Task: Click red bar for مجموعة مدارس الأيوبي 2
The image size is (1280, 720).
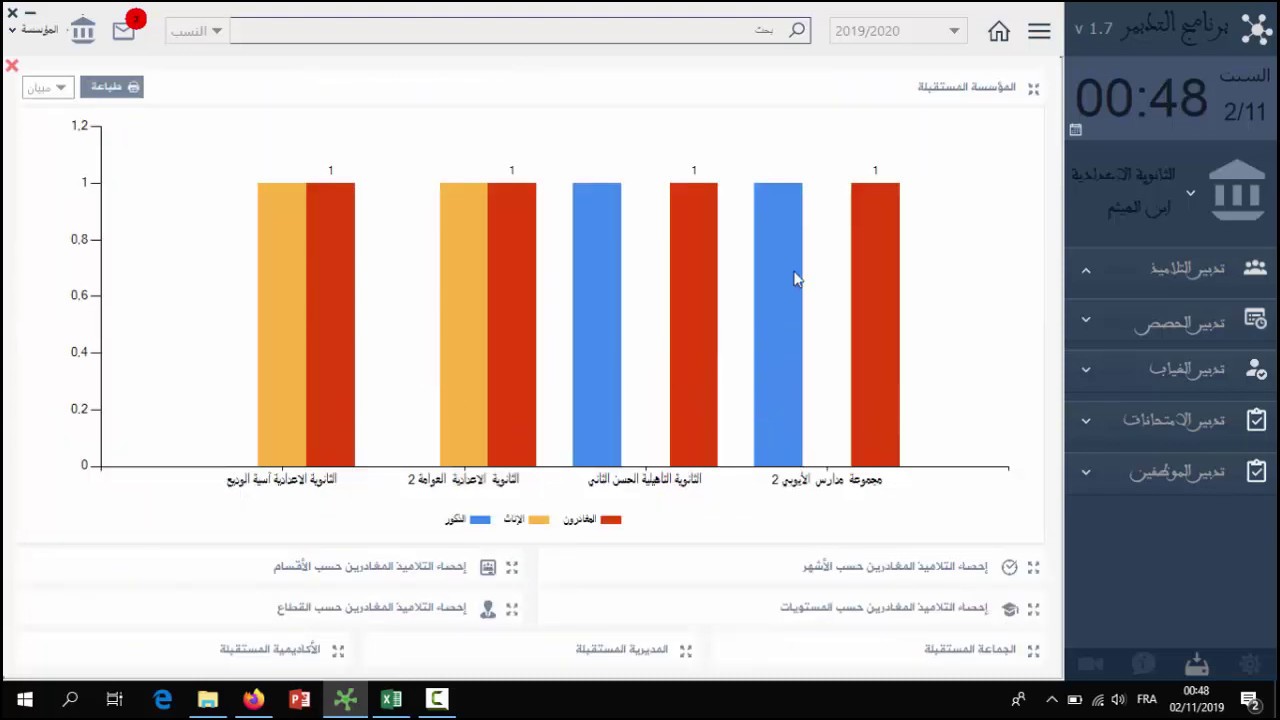Action: click(x=875, y=324)
